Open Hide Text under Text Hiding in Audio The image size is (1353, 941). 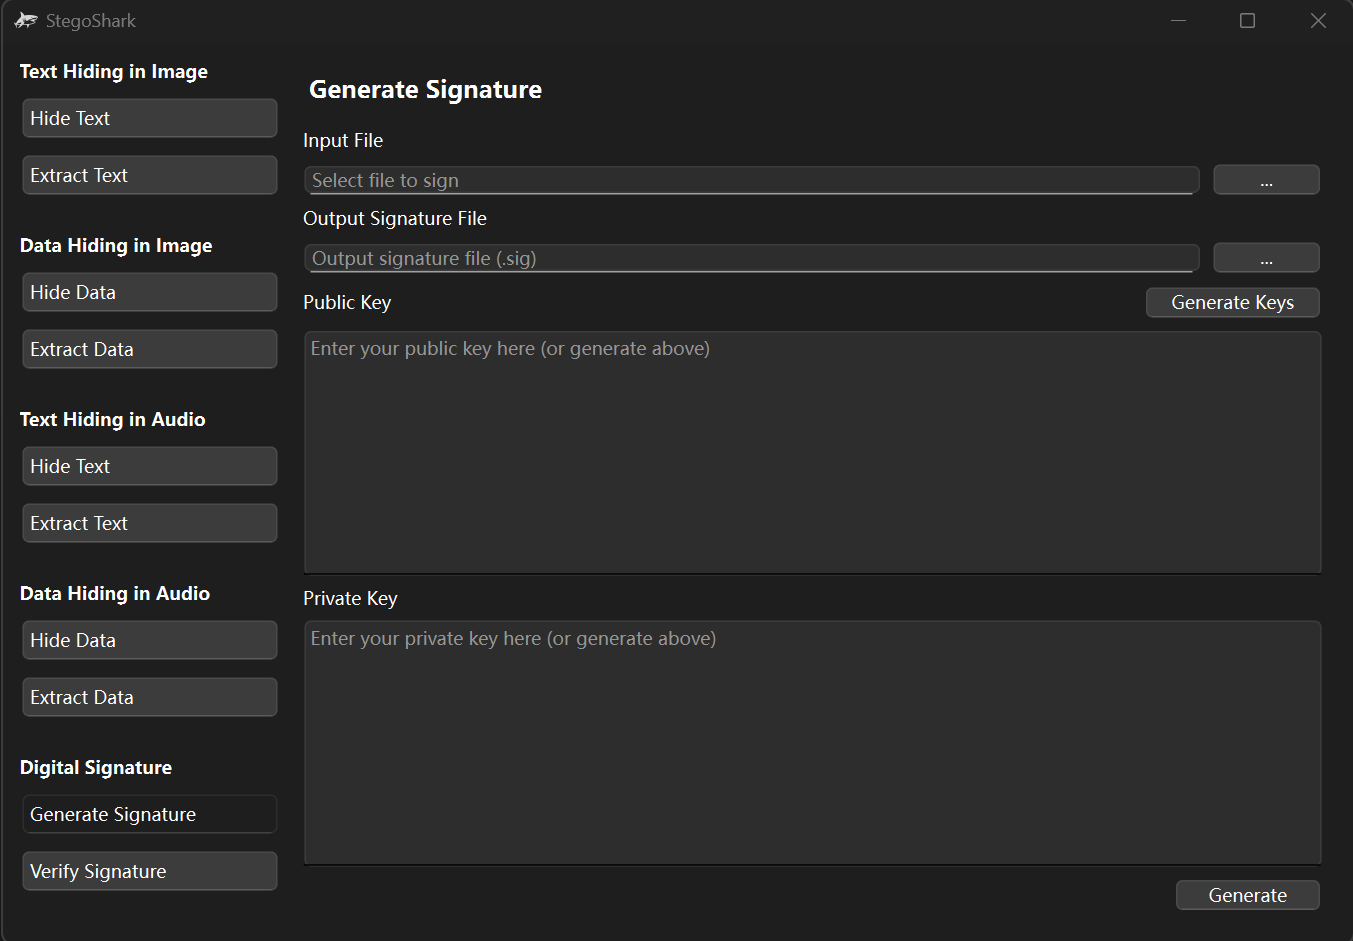(150, 466)
